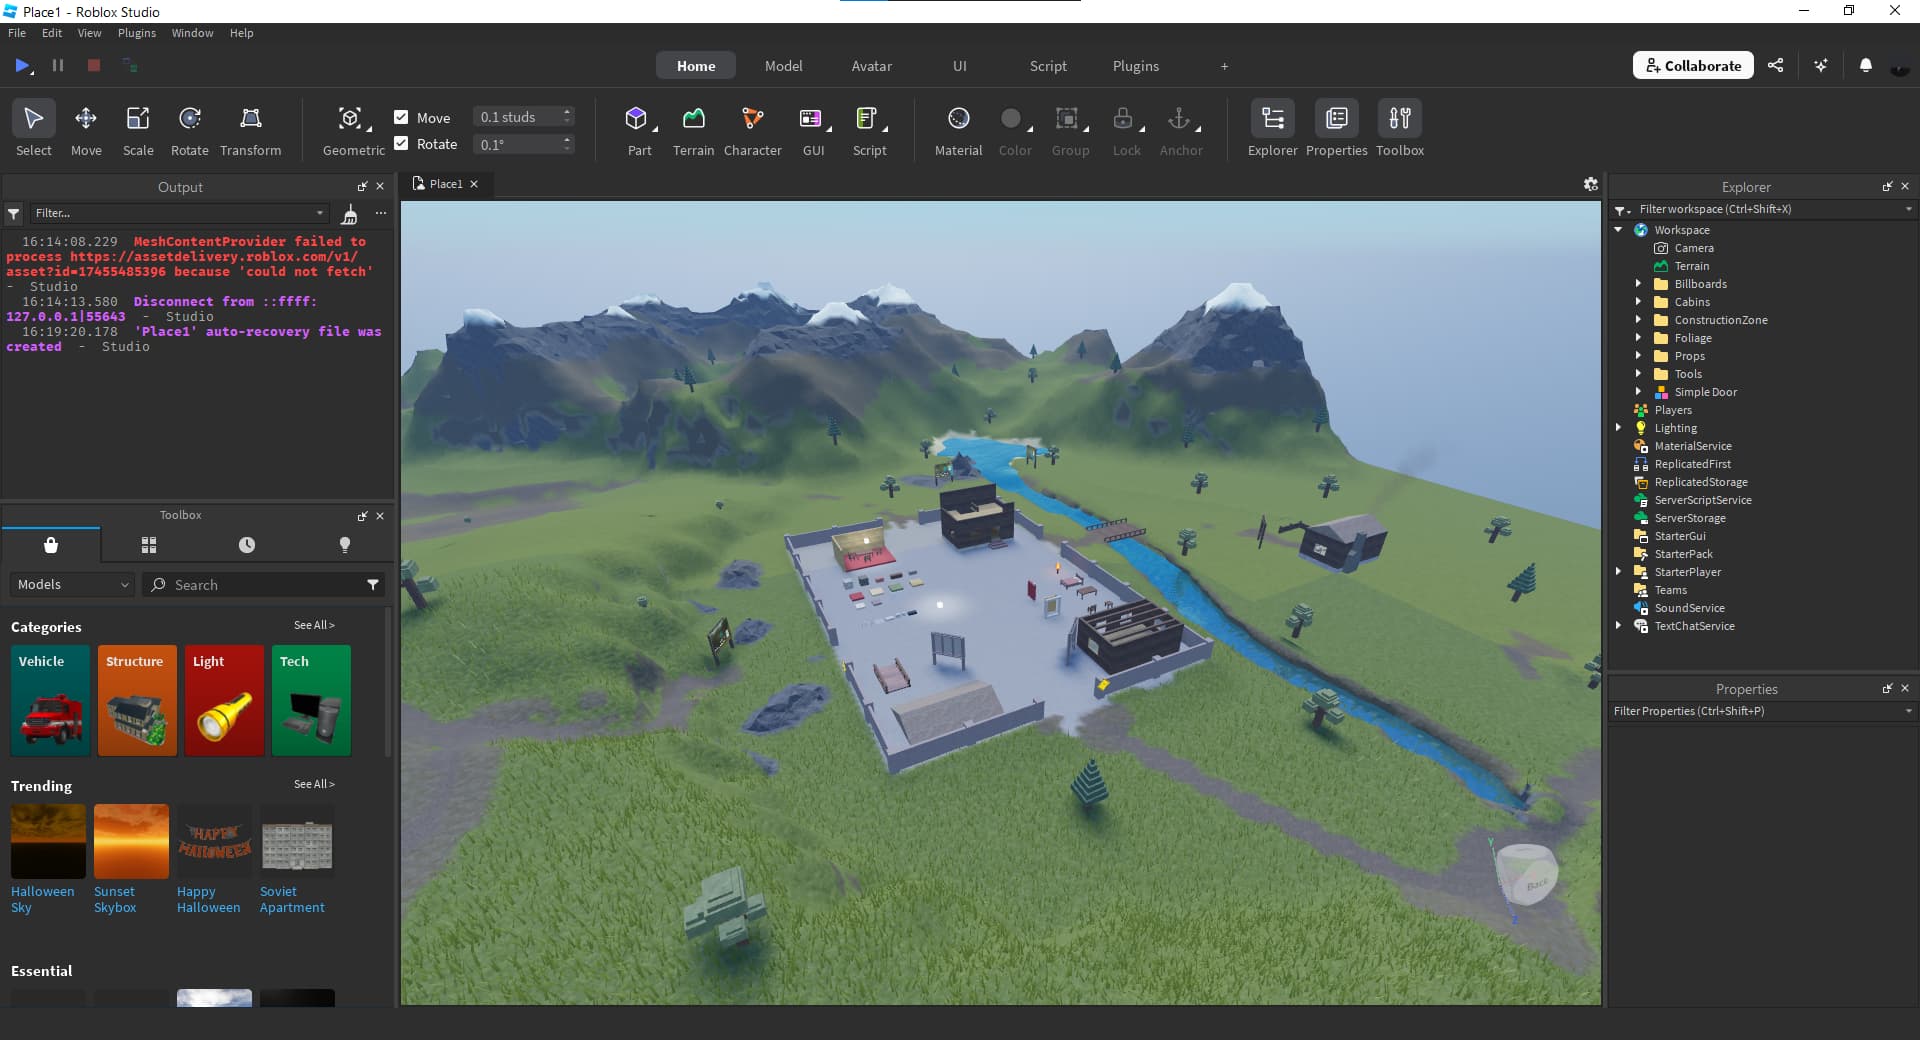Image resolution: width=1920 pixels, height=1040 pixels.
Task: Collapse the Workspace tree node
Action: (1619, 229)
